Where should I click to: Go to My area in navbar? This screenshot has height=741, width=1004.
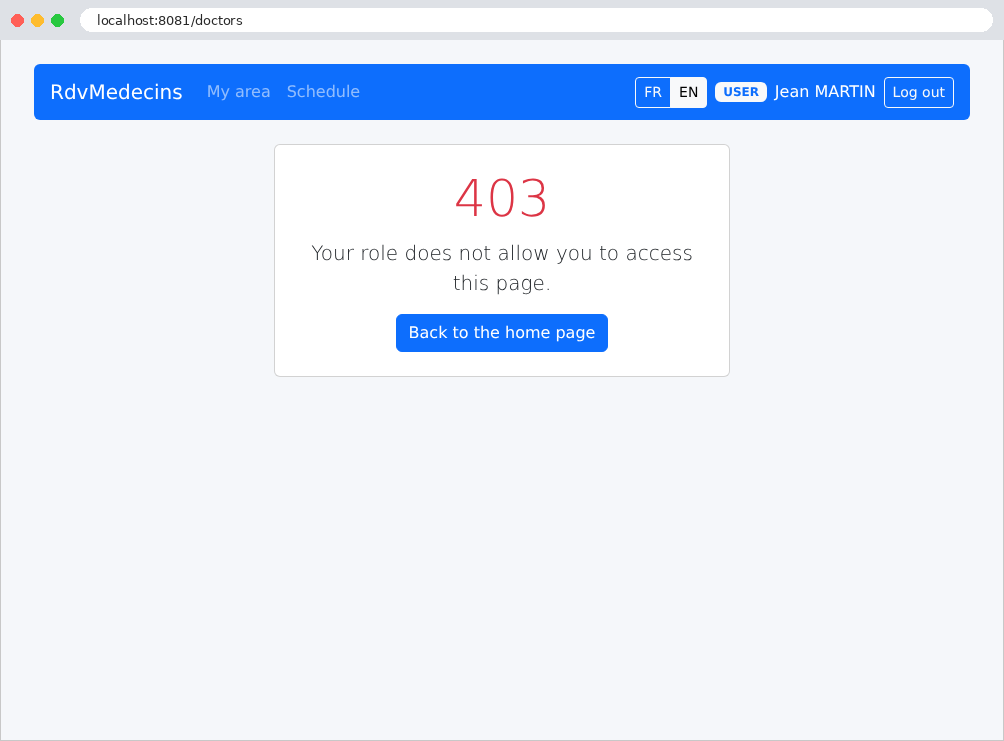click(x=238, y=92)
